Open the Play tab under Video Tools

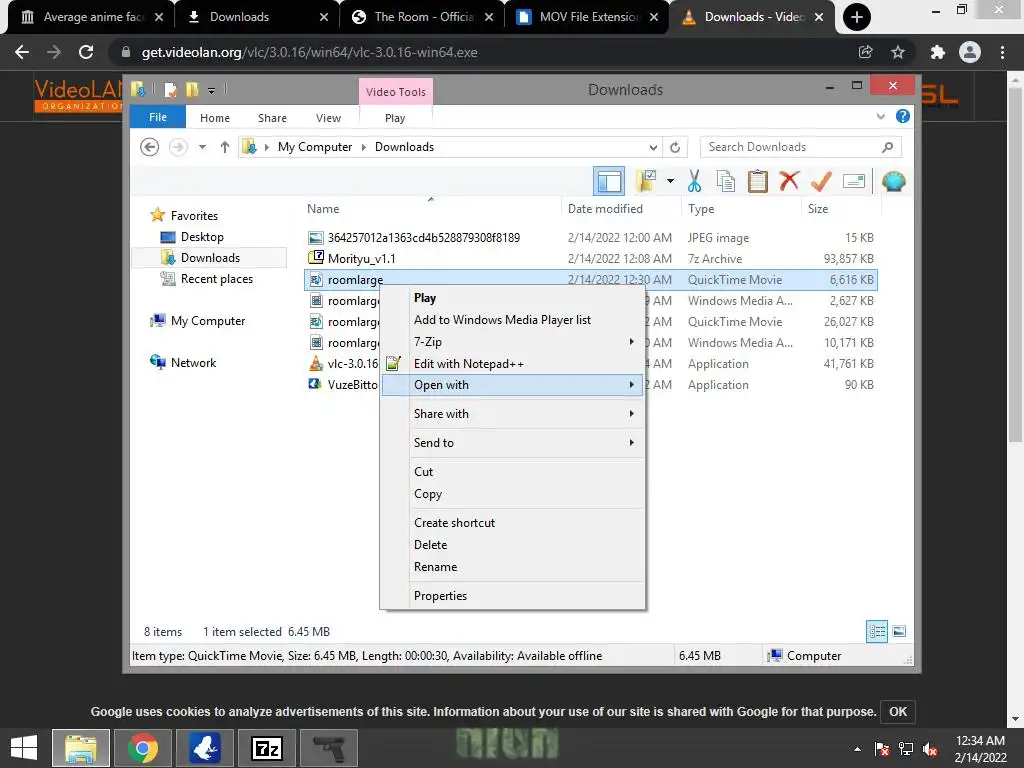click(x=395, y=118)
